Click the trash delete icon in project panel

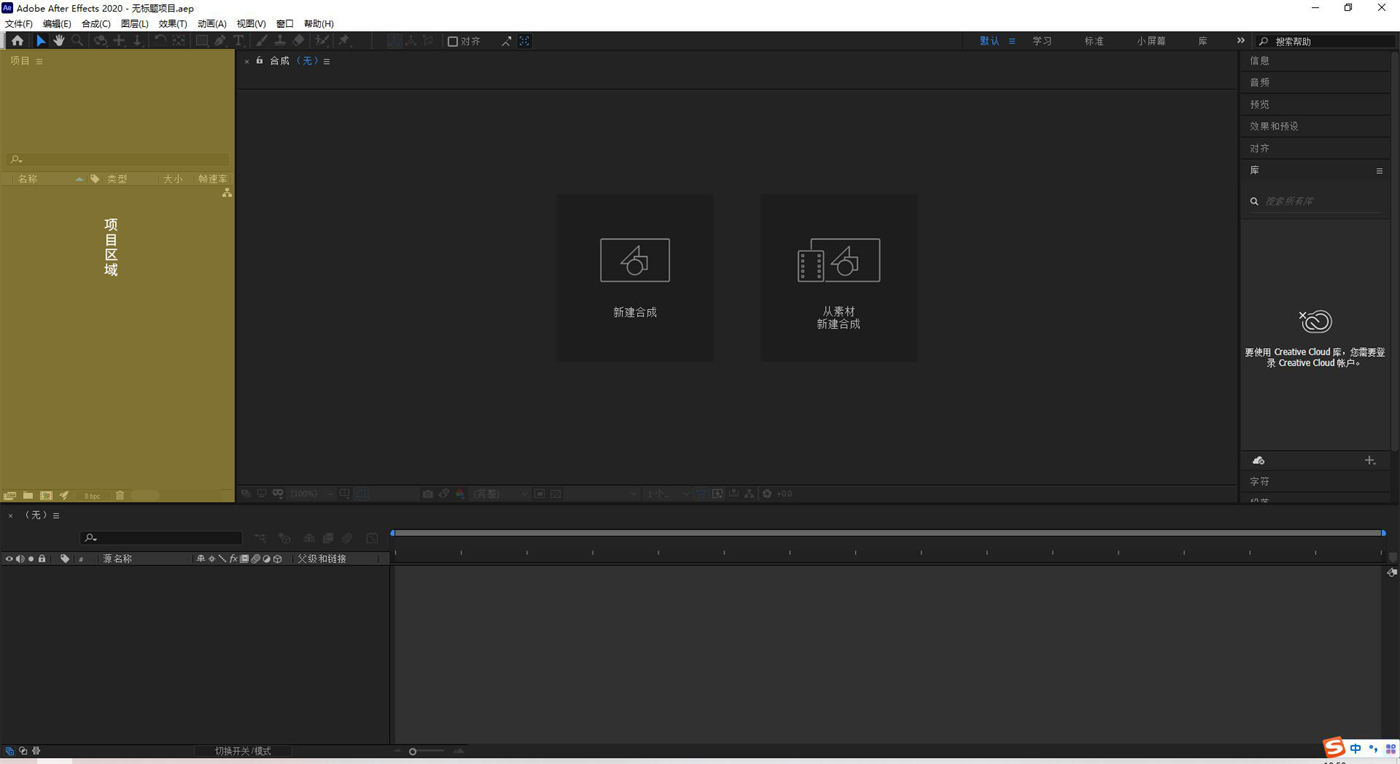[x=120, y=495]
